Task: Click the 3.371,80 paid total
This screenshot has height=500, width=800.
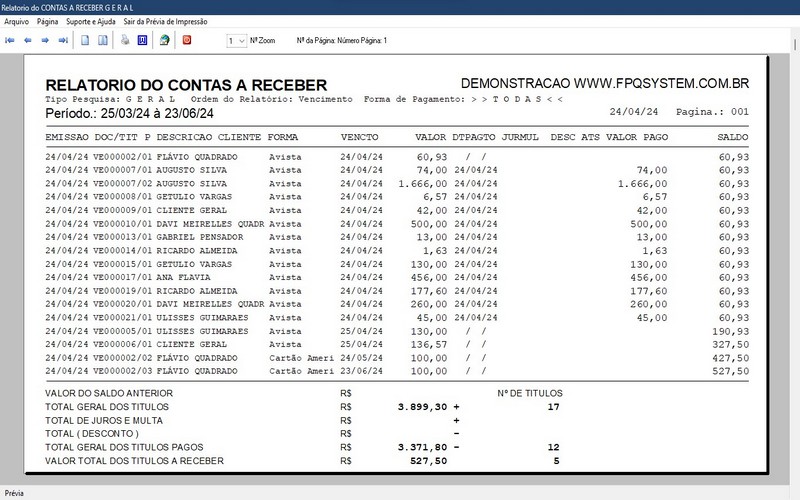Action: point(422,447)
